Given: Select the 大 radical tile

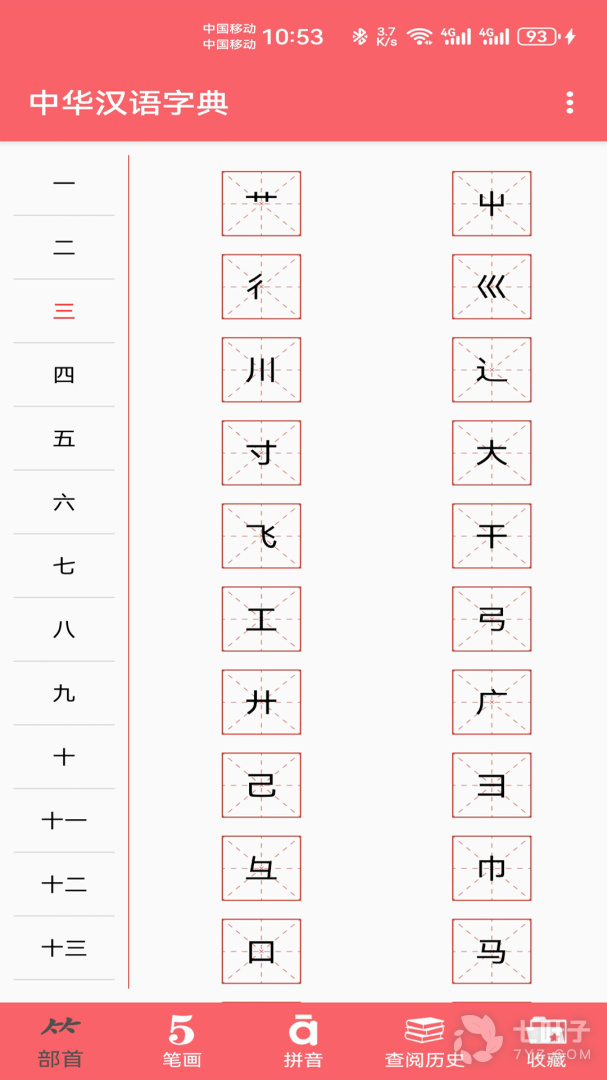Looking at the screenshot, I should pyautogui.click(x=492, y=453).
